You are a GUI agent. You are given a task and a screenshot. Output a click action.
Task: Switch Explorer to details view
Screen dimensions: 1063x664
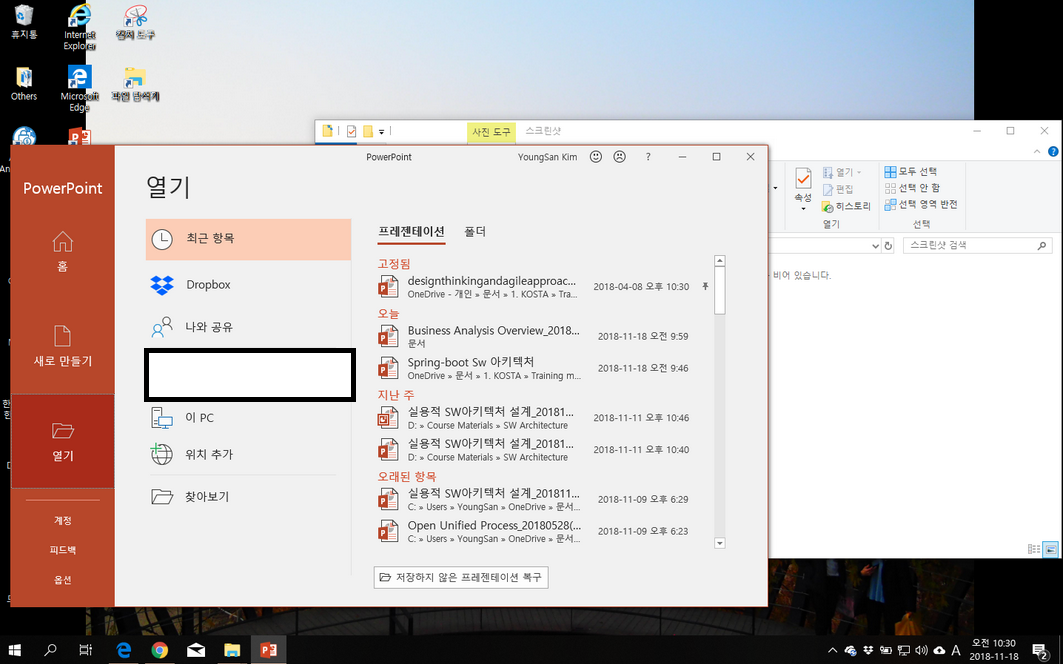[1034, 549]
